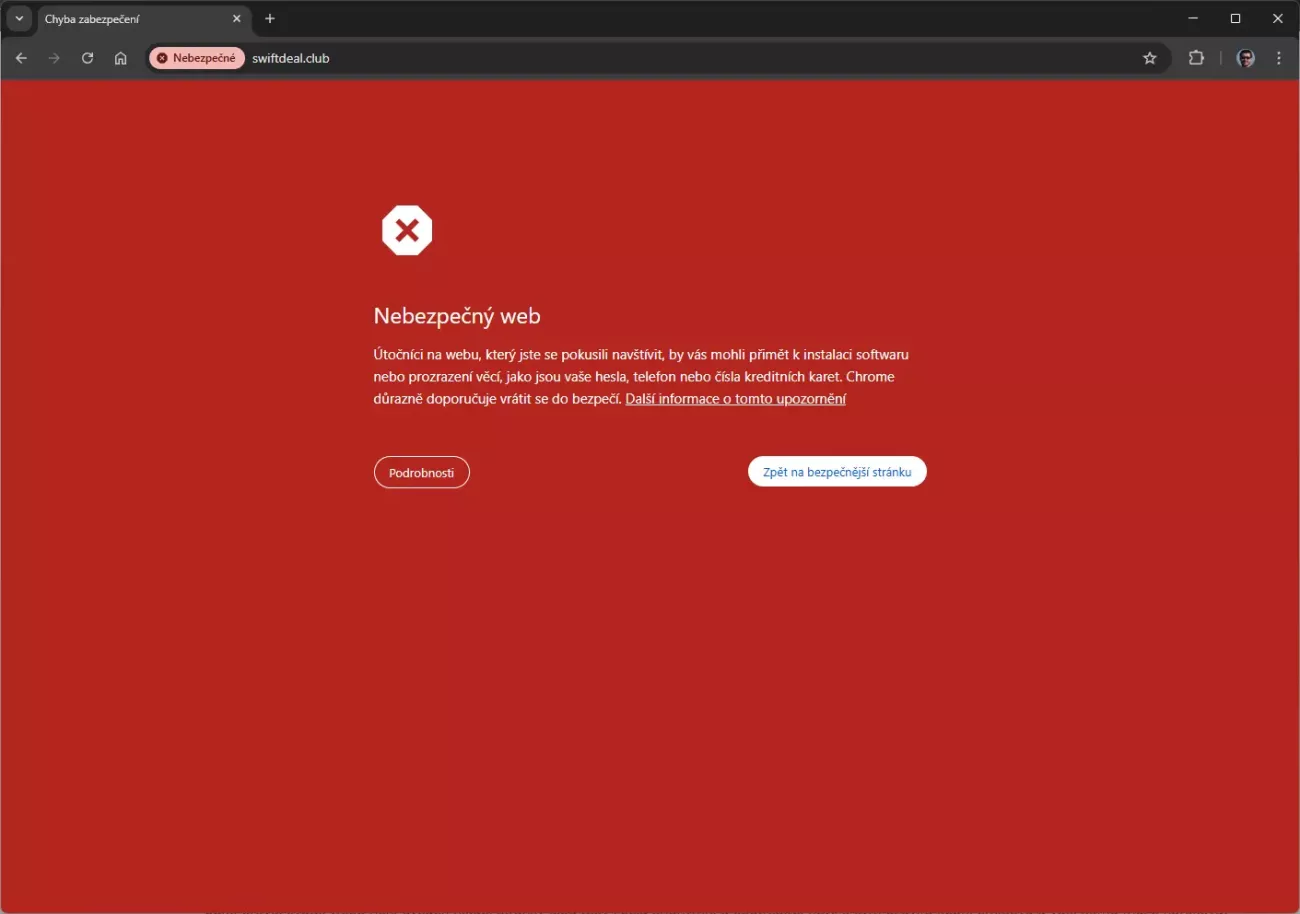The width and height of the screenshot is (1300, 914).
Task: Open Chrome's three-dot menu
Action: (x=1279, y=58)
